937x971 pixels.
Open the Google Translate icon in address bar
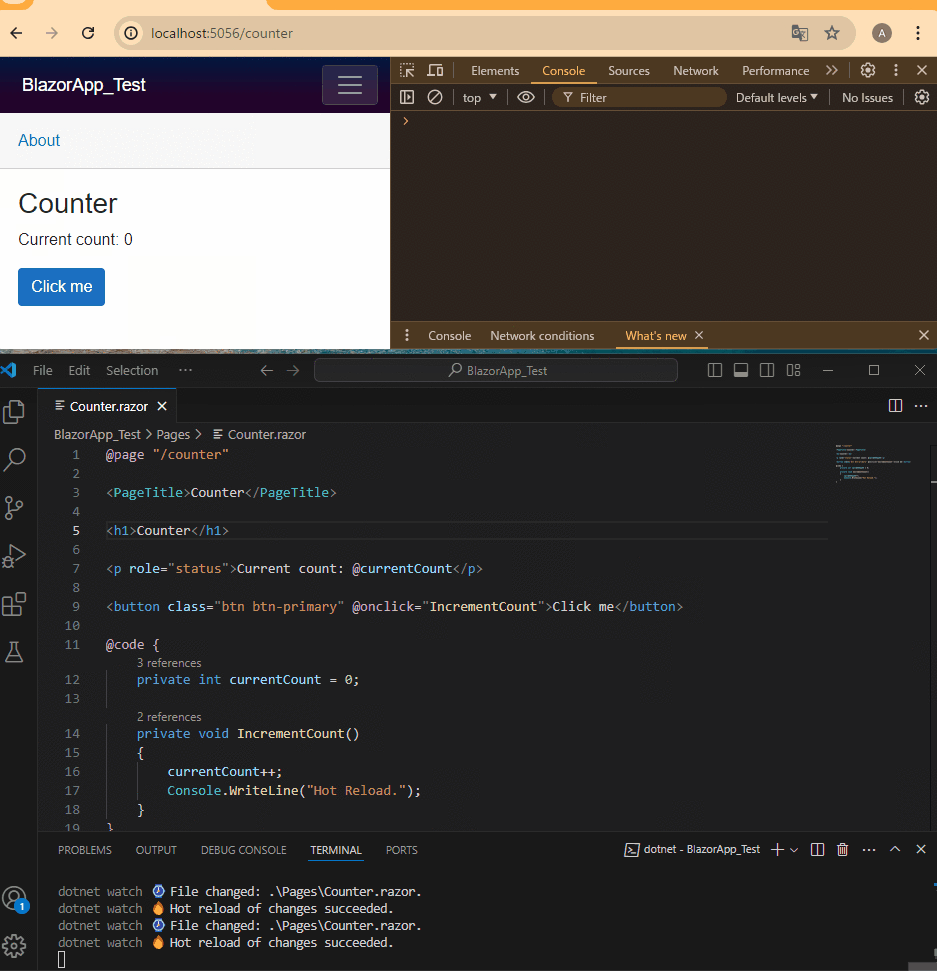[800, 33]
